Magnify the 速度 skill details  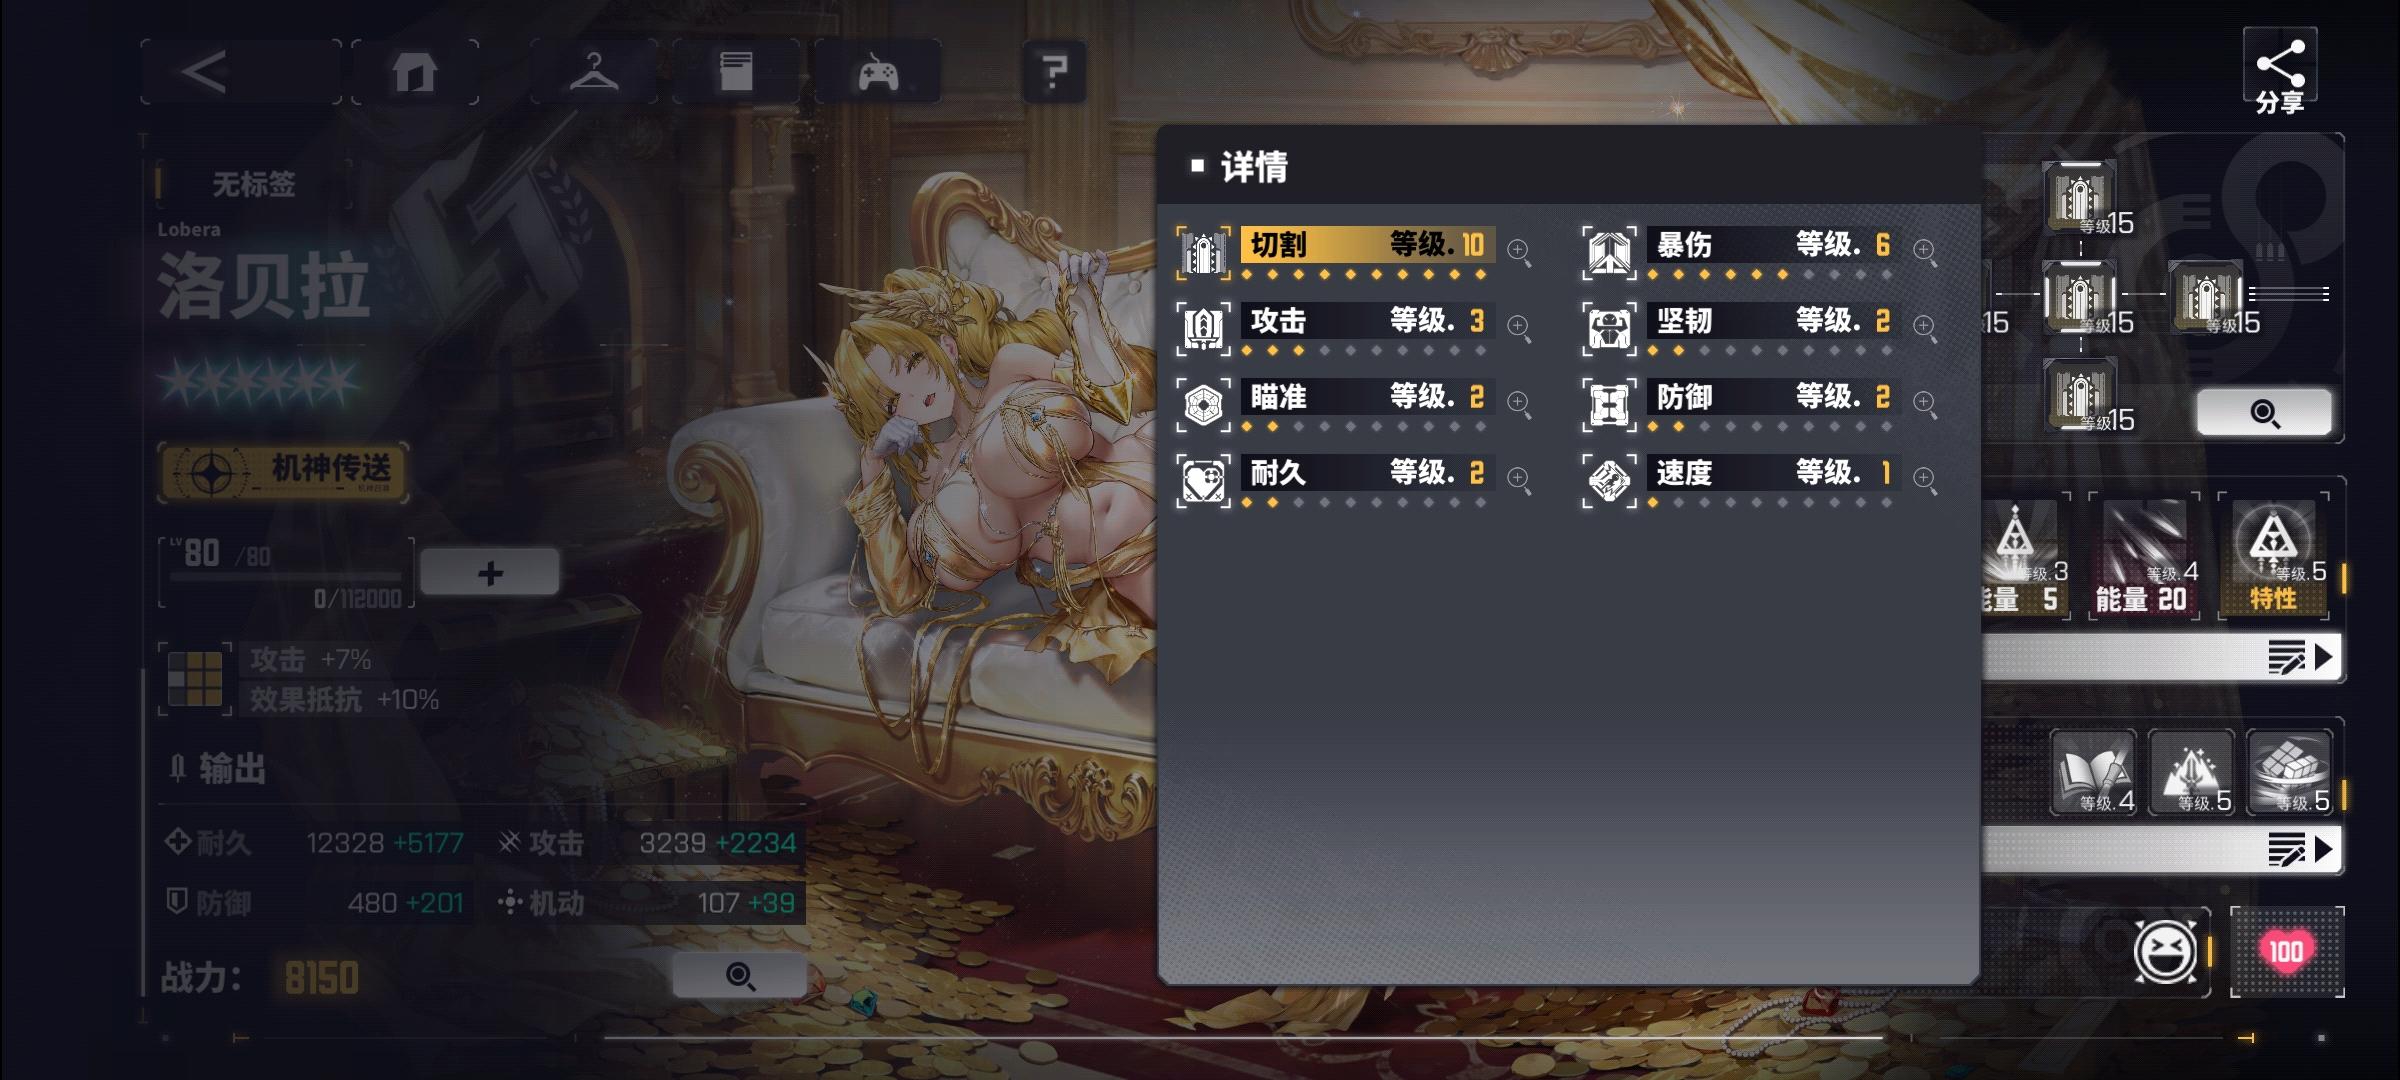click(x=1925, y=479)
